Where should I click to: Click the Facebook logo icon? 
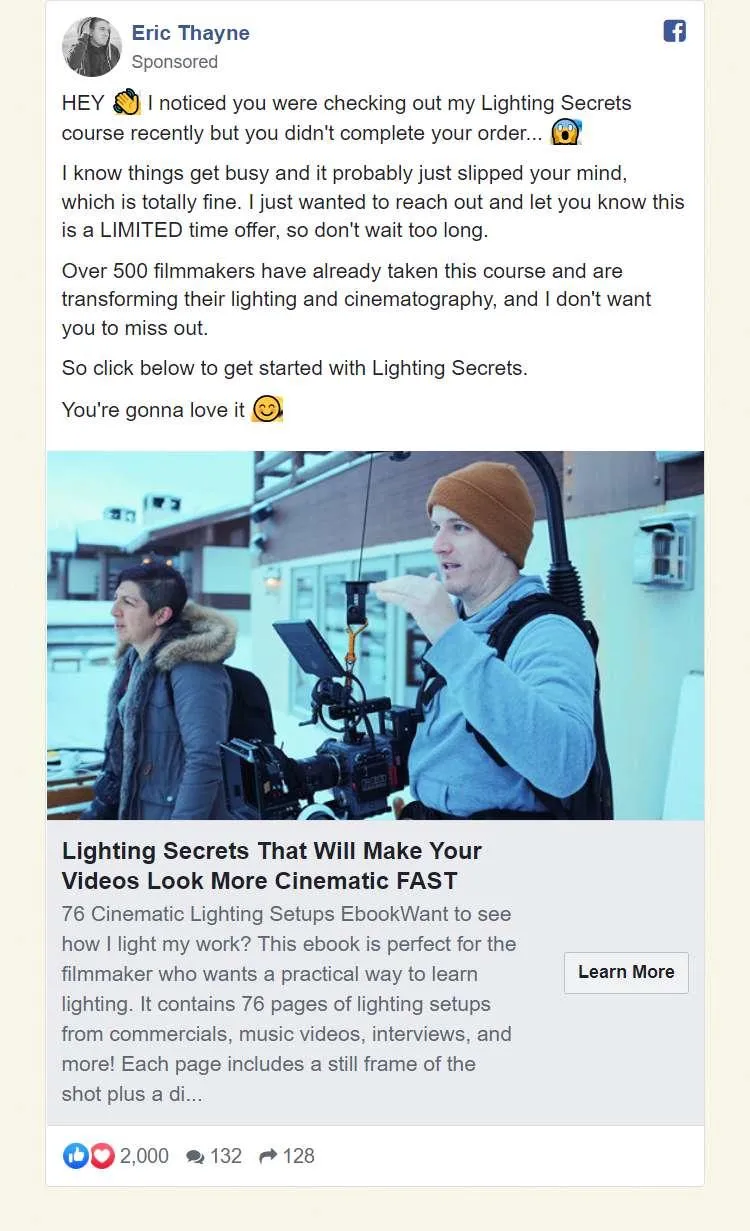675,31
